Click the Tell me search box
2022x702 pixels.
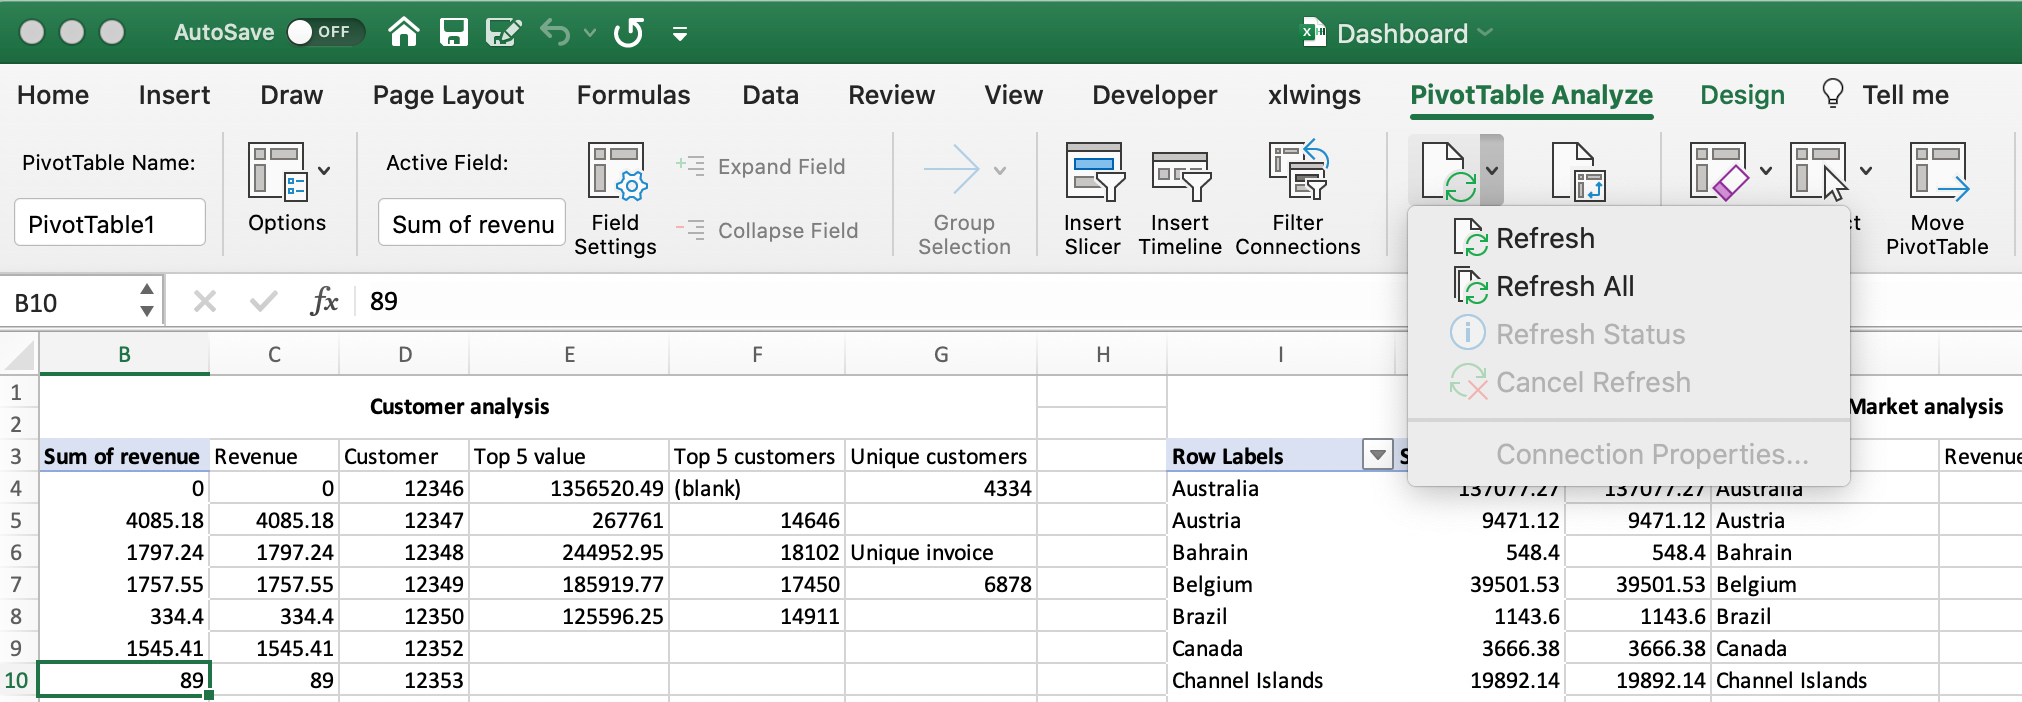(1904, 95)
